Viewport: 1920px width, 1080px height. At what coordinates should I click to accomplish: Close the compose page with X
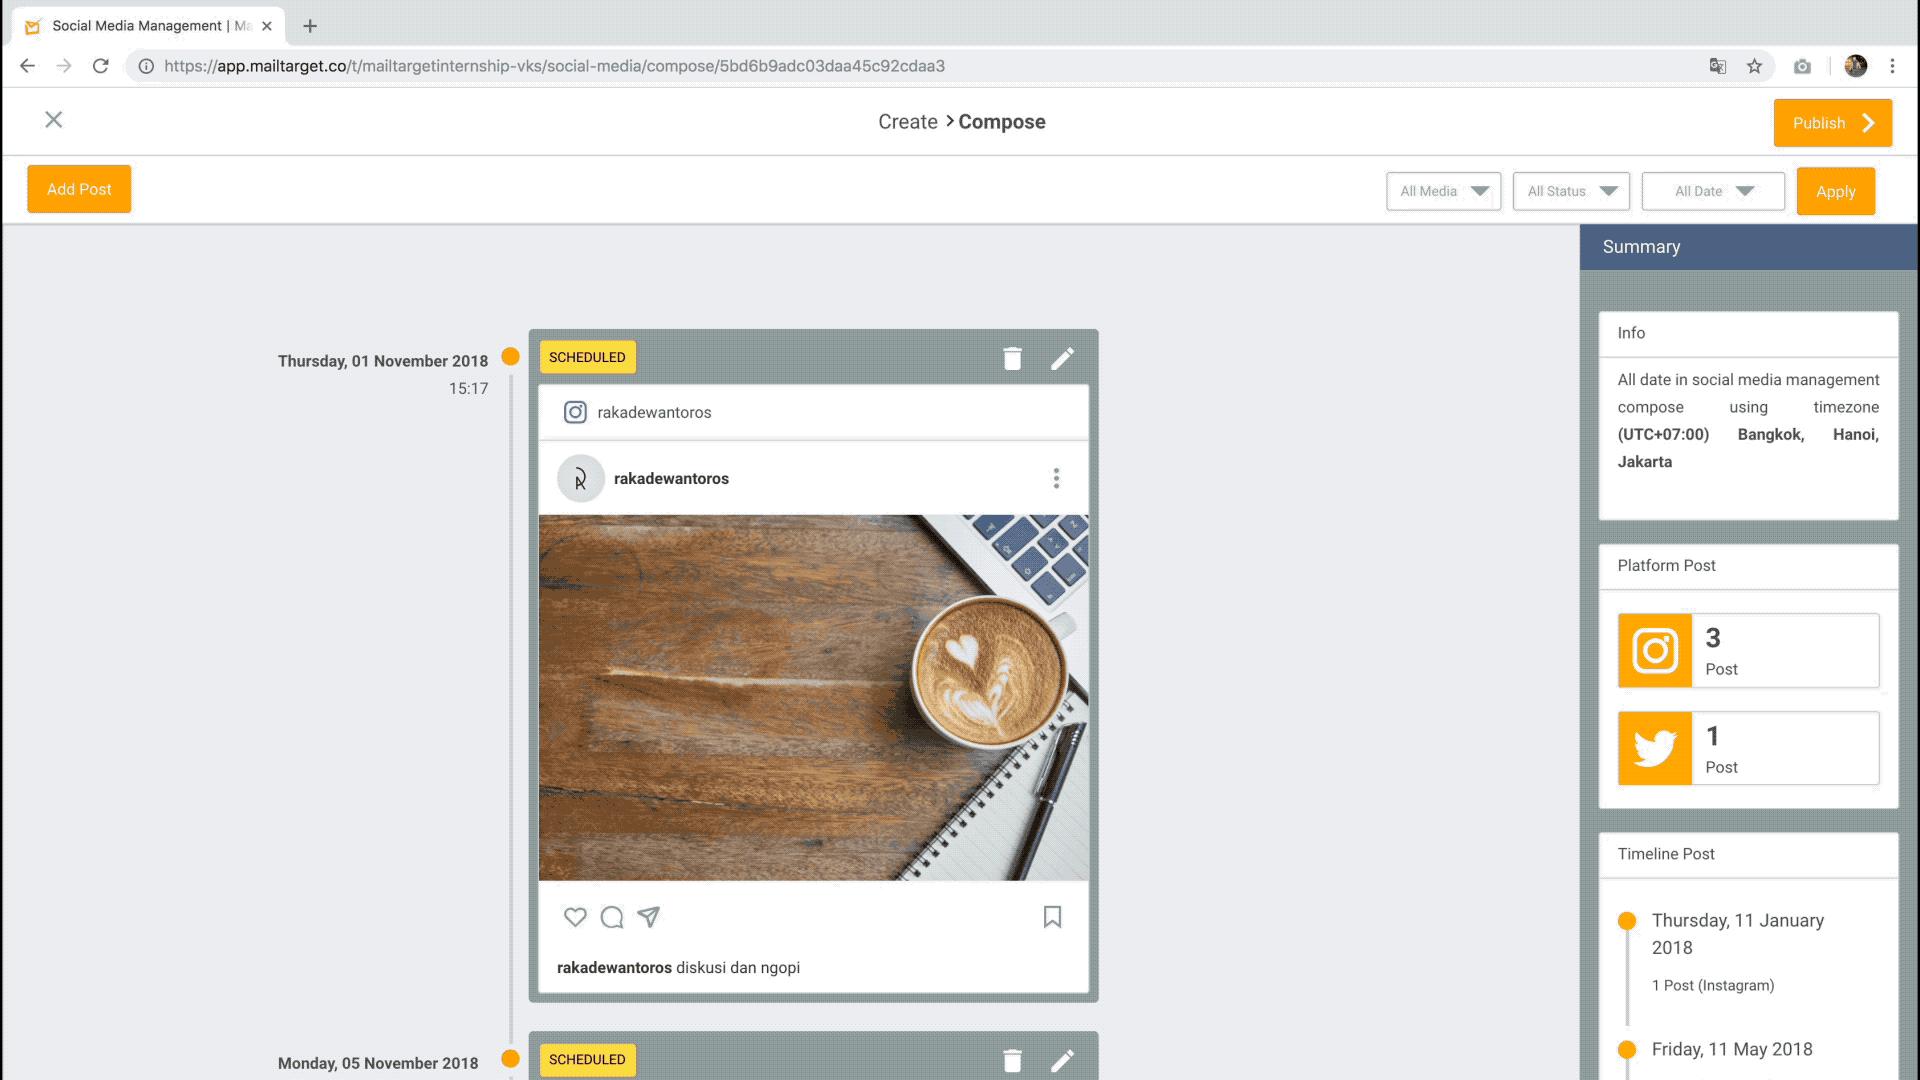(x=54, y=120)
